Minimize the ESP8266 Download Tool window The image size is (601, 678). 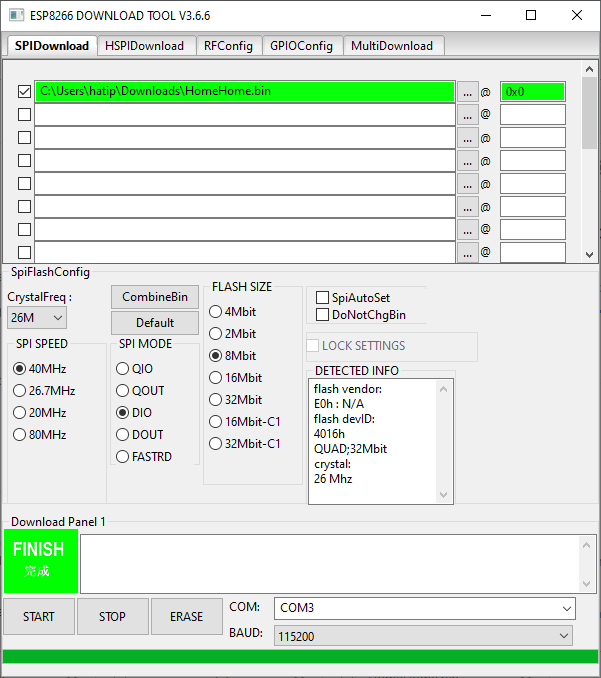click(486, 16)
